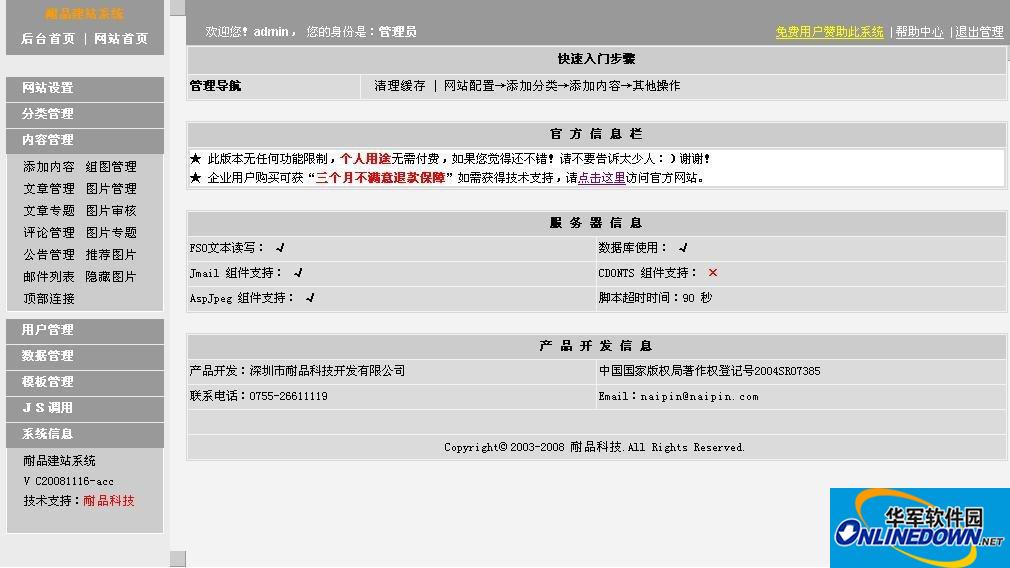The width and height of the screenshot is (1010, 568).
Task: Select phone number 0755-26611119
Action: [289, 396]
